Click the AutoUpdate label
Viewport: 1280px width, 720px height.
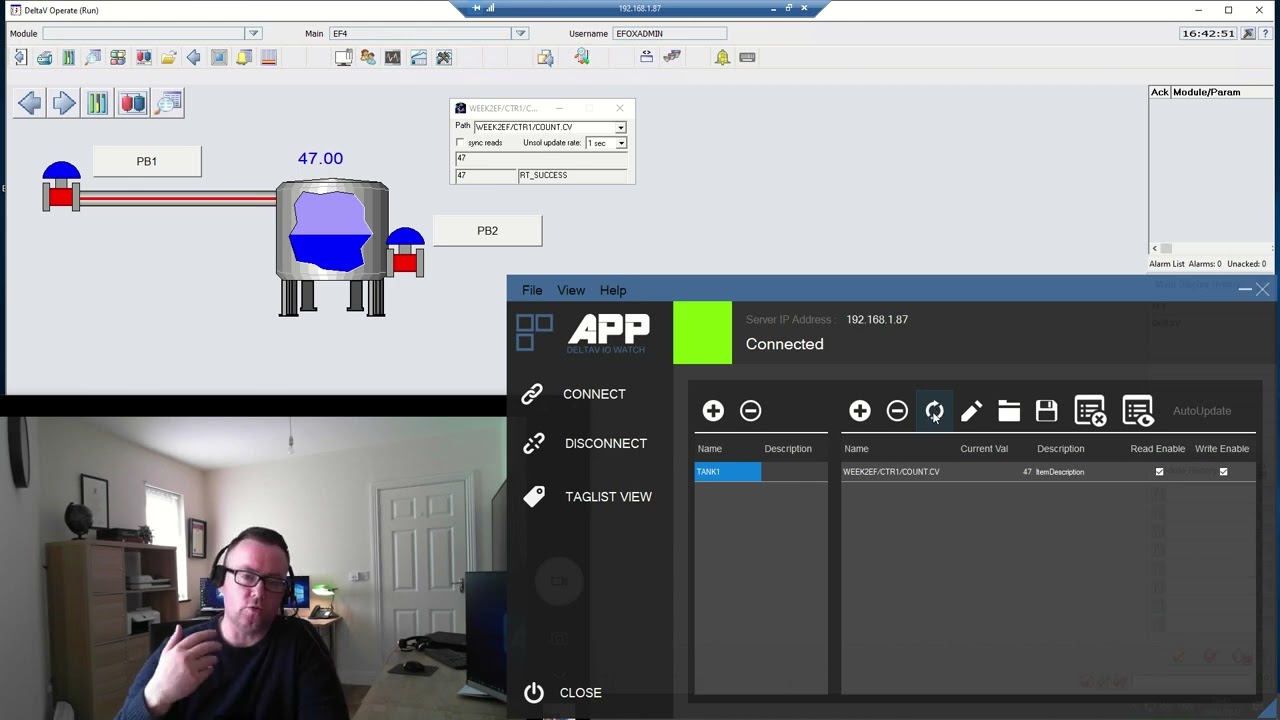(x=1202, y=411)
